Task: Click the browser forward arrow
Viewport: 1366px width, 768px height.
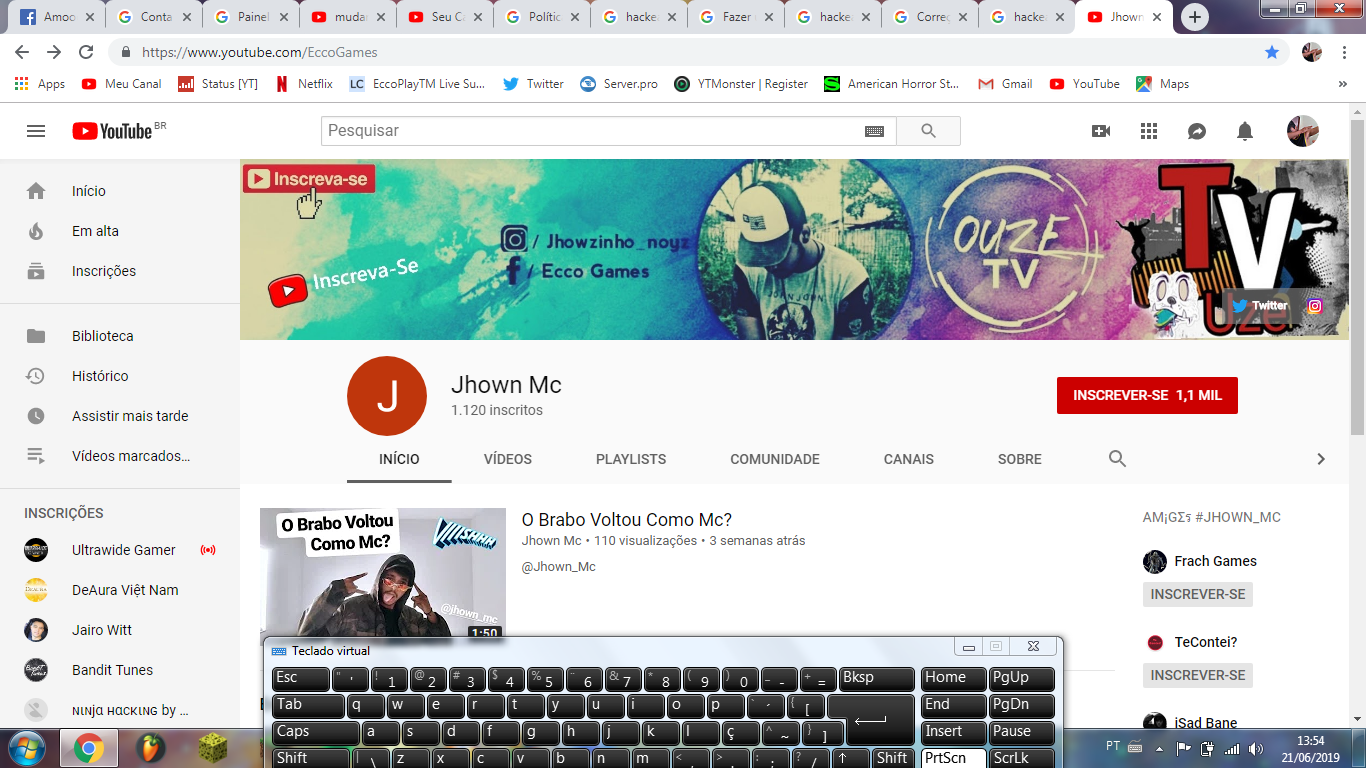Action: (x=54, y=52)
